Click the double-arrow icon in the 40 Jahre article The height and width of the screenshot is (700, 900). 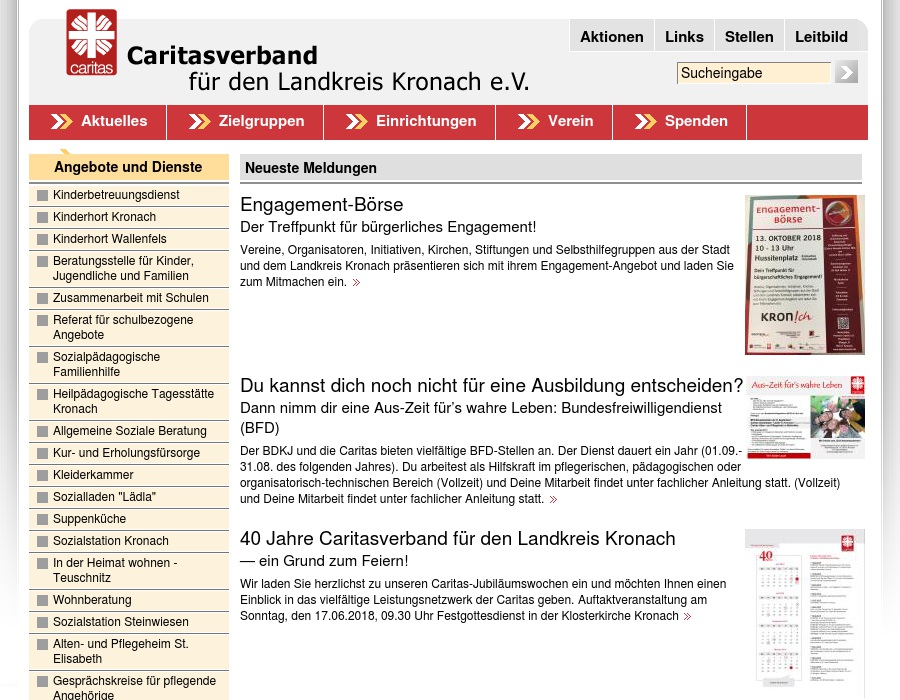point(687,616)
